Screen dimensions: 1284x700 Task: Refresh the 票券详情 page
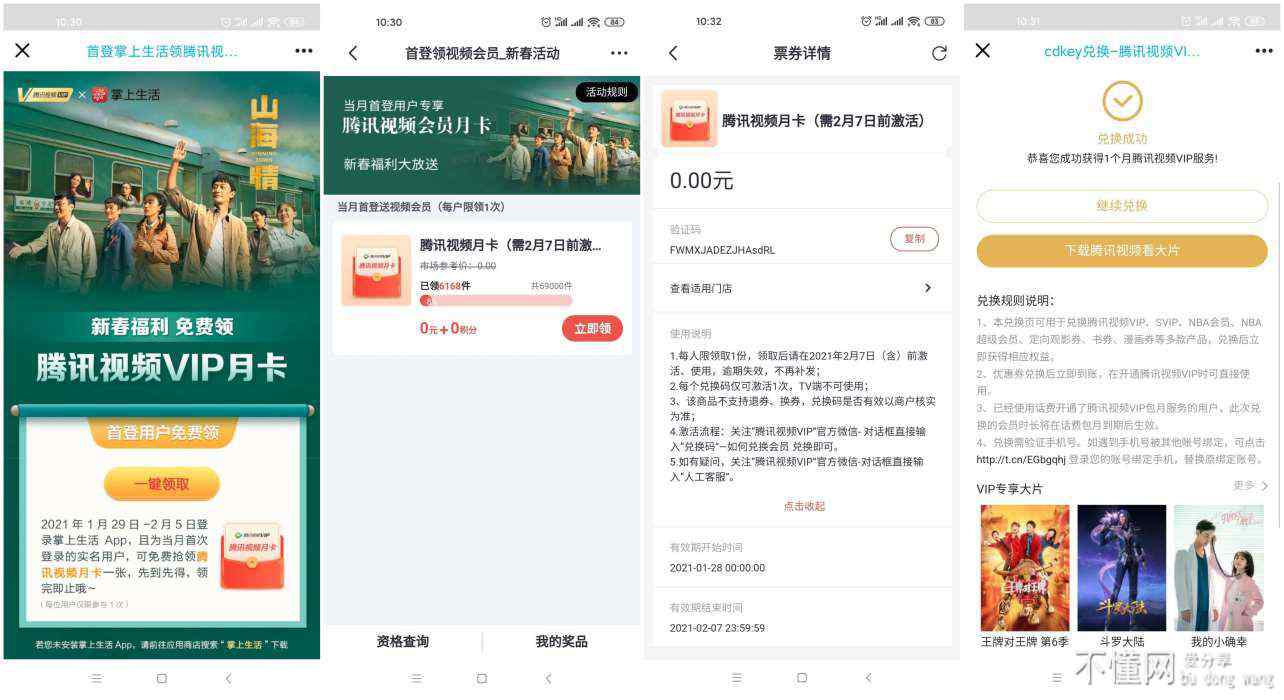tap(939, 53)
